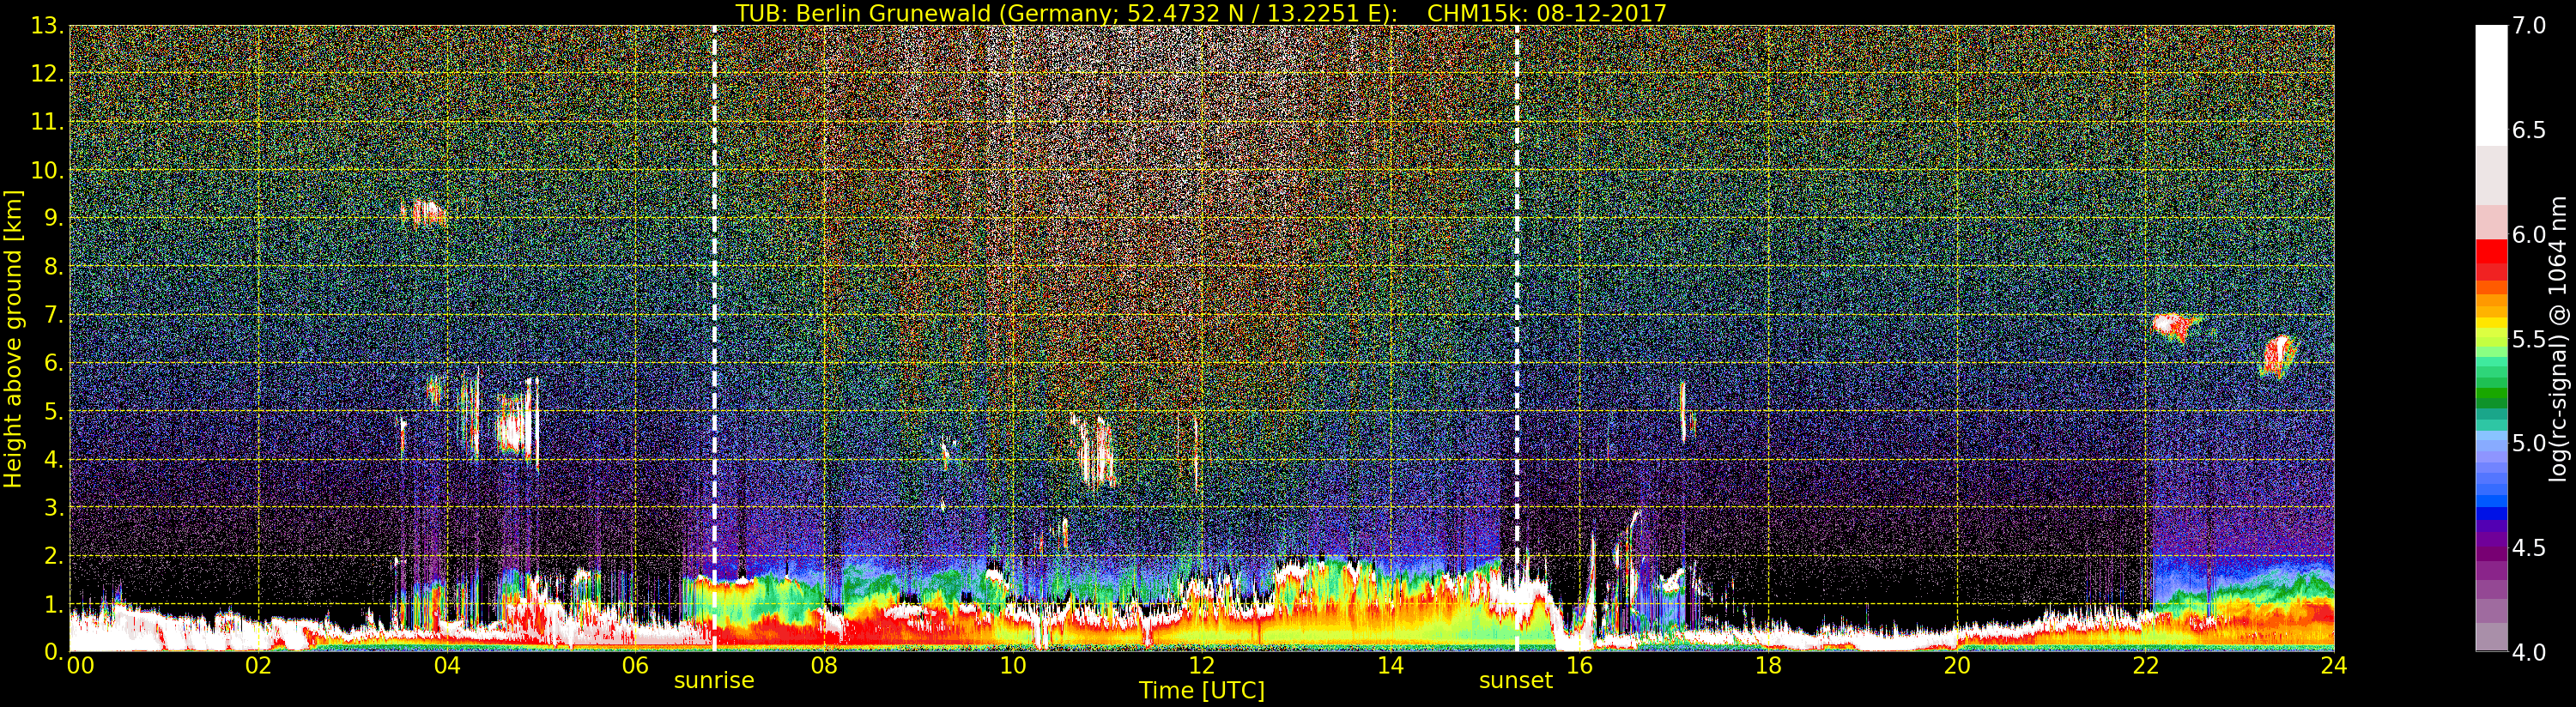
Task: Click the Time [UTC] axis label
Action: coord(1201,691)
